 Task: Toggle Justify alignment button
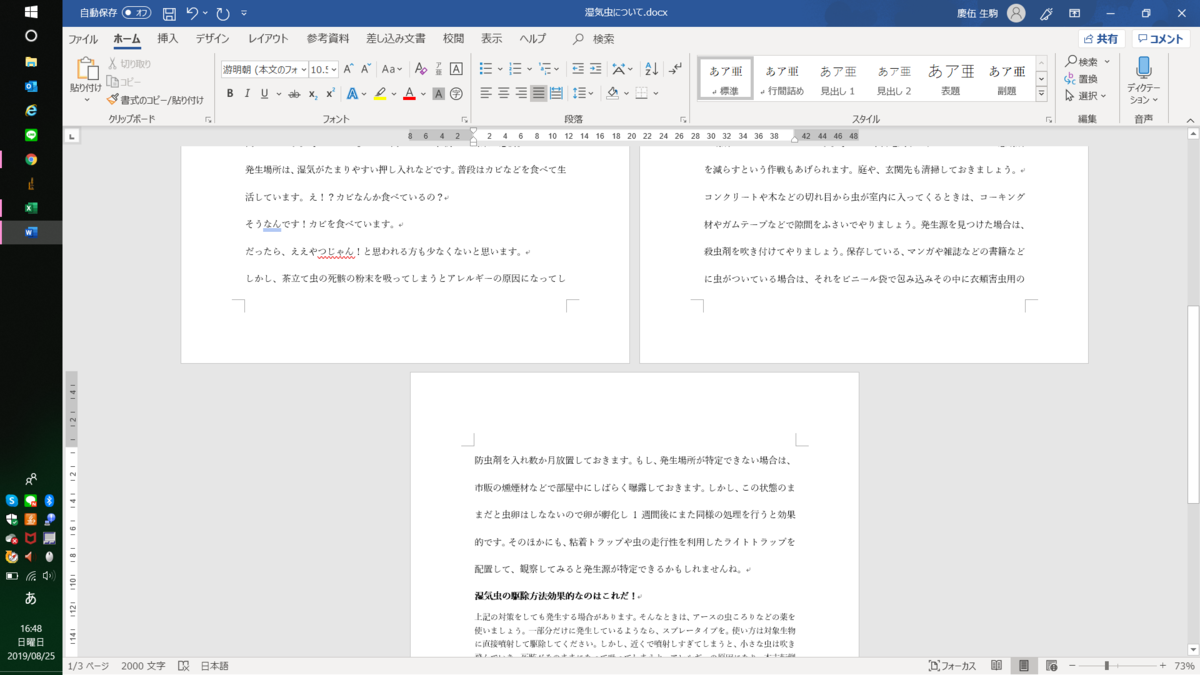(539, 94)
